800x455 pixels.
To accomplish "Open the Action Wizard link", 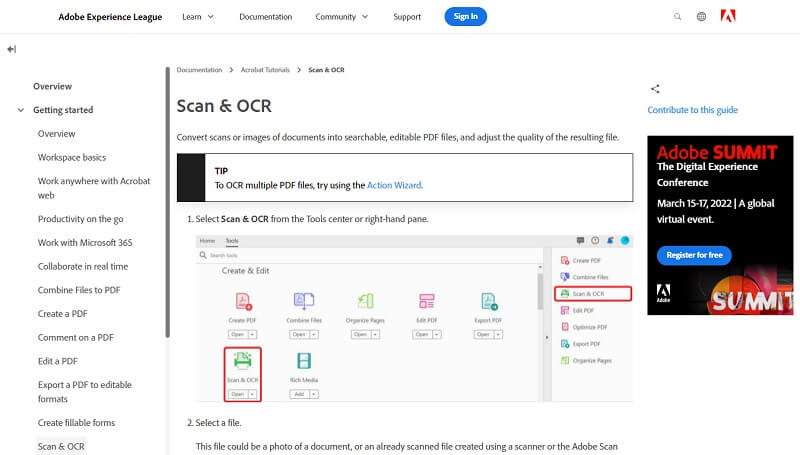I will 394,185.
